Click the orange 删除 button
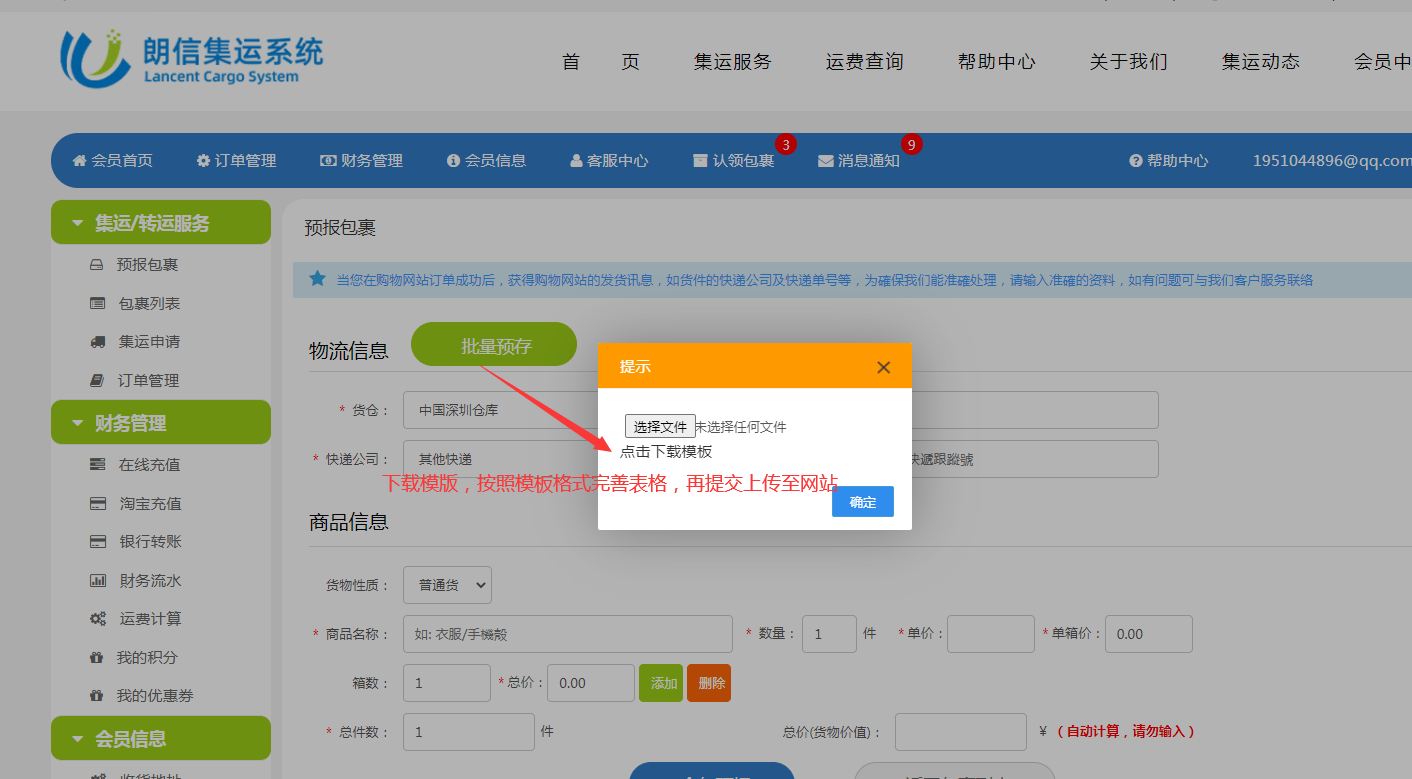Viewport: 1412px width, 779px height. (708, 683)
